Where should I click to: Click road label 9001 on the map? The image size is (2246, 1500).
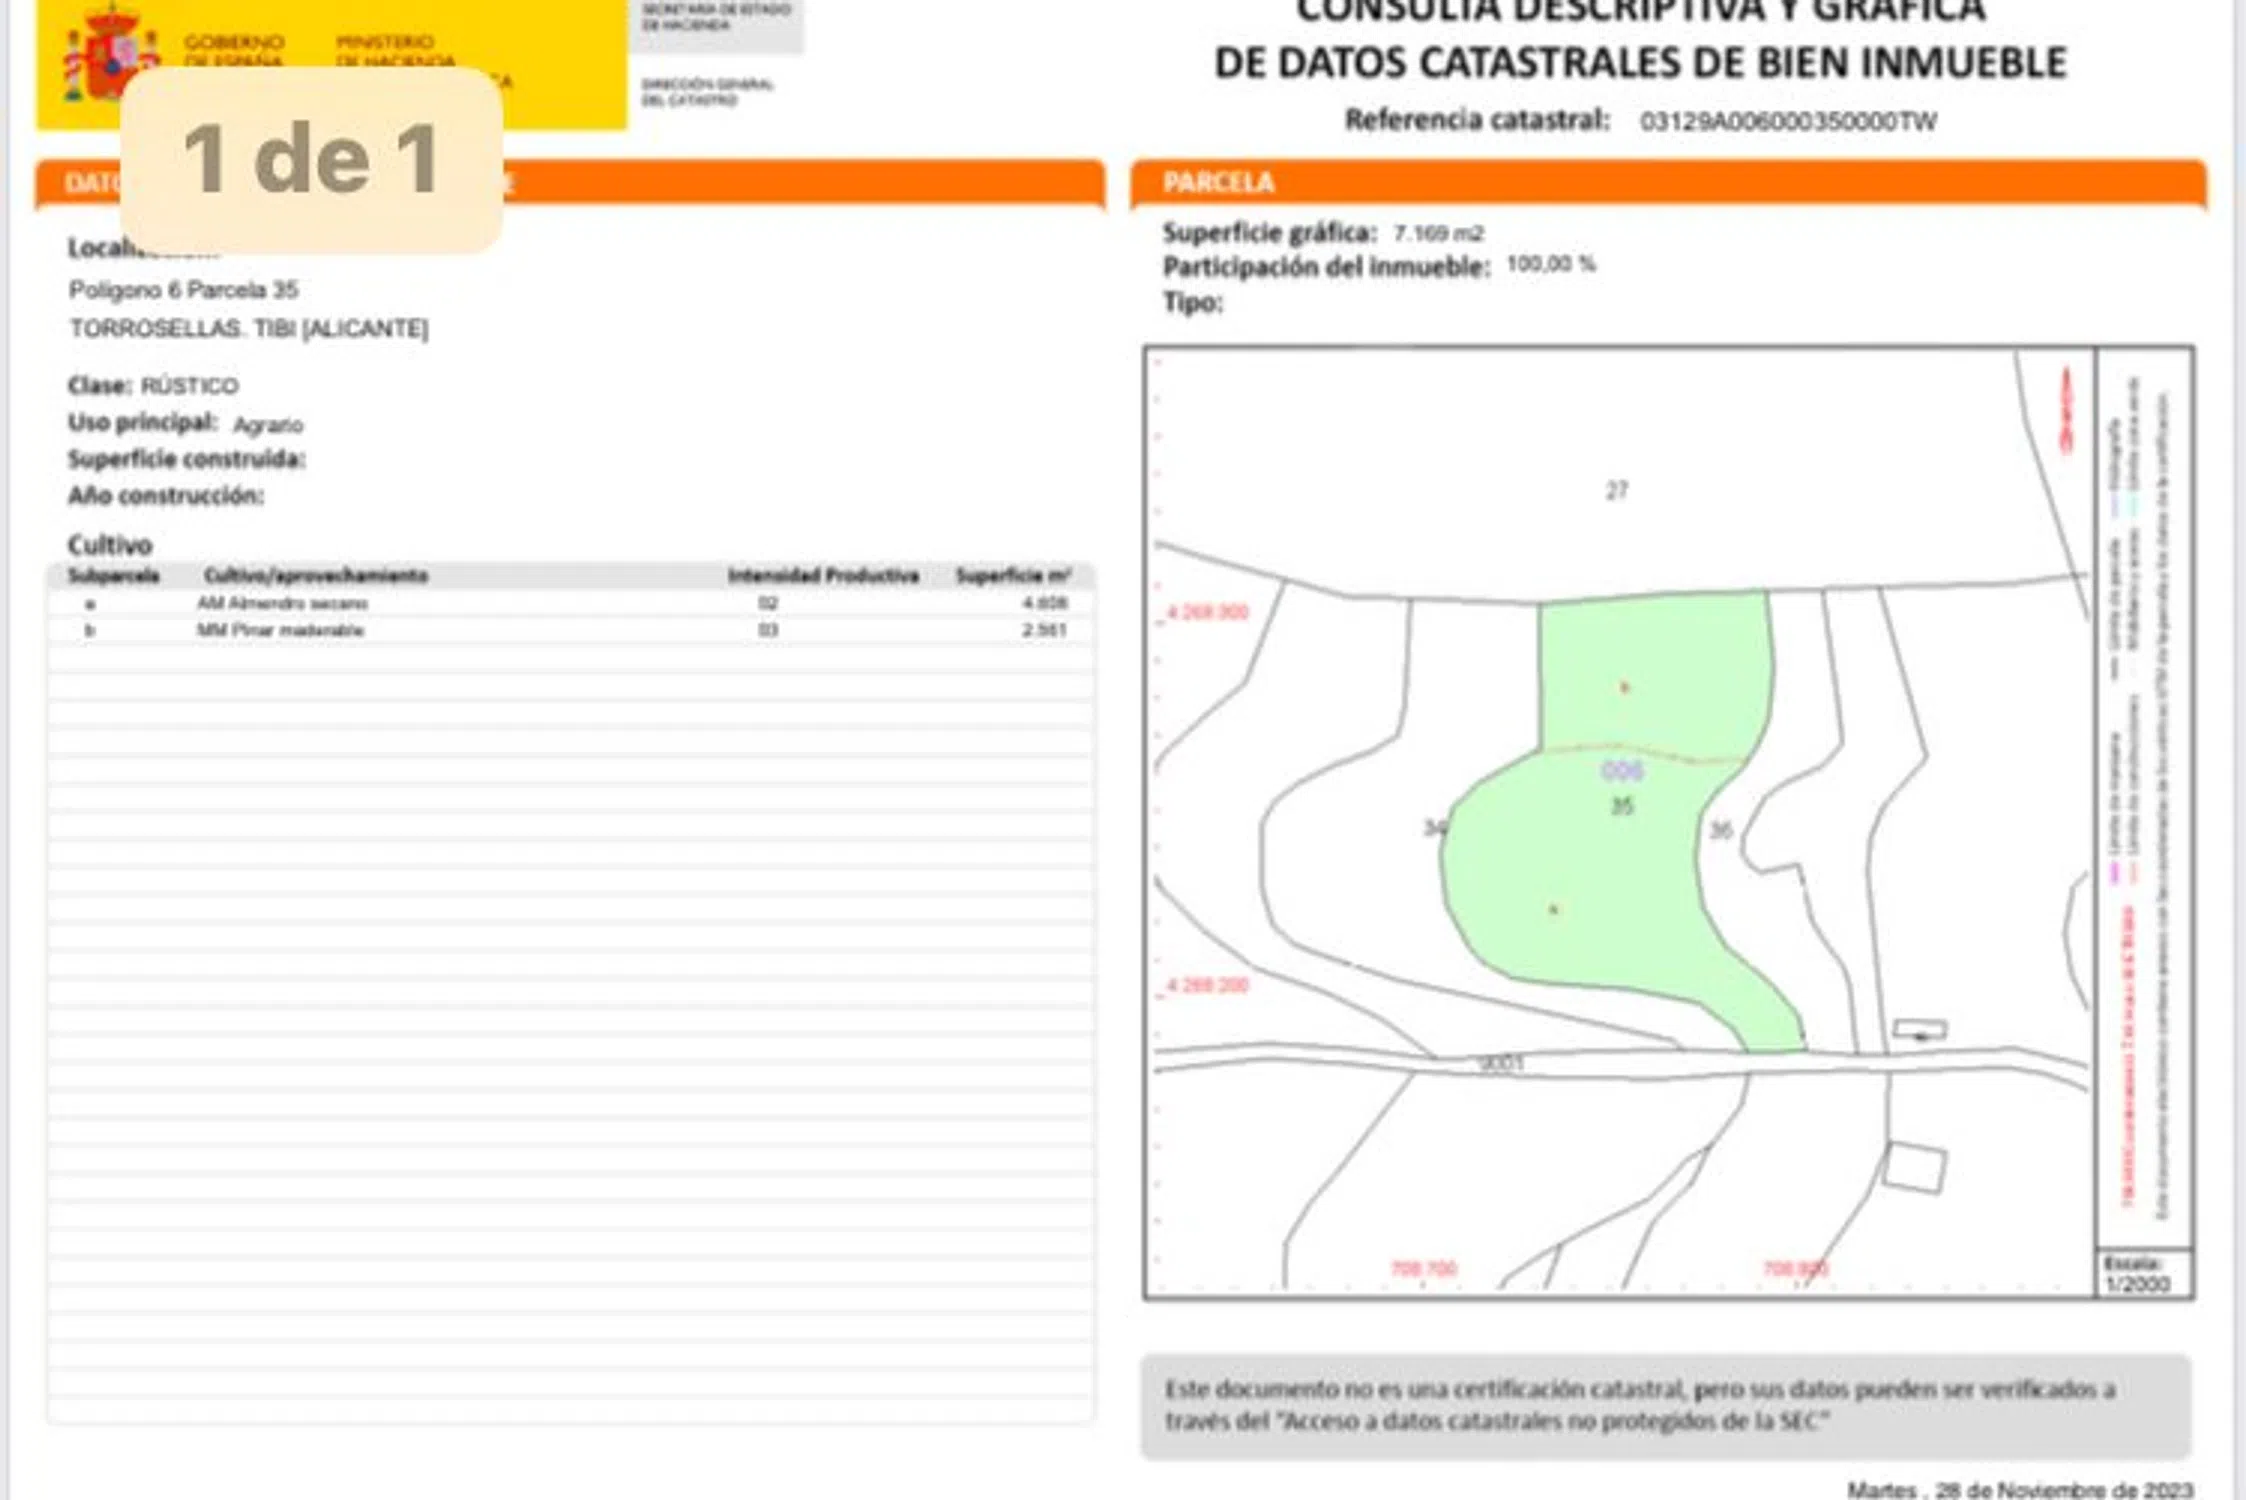pos(1500,1064)
